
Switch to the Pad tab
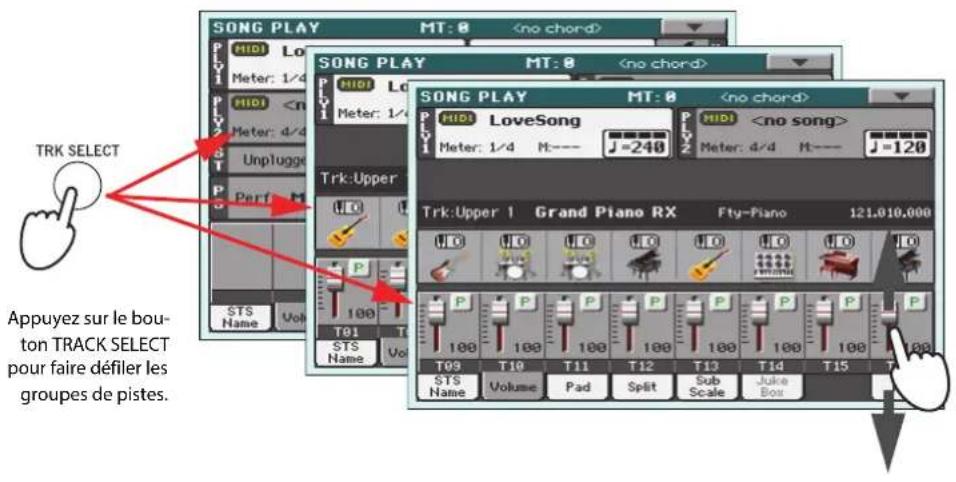(577, 386)
